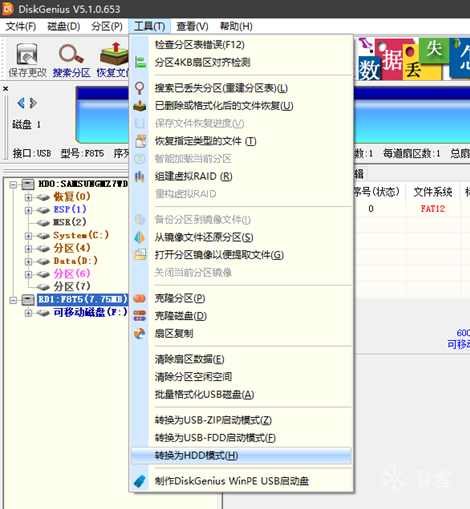Expand the ESP(1) partition node
Screen dimensions: 470x509
(x=28, y=210)
